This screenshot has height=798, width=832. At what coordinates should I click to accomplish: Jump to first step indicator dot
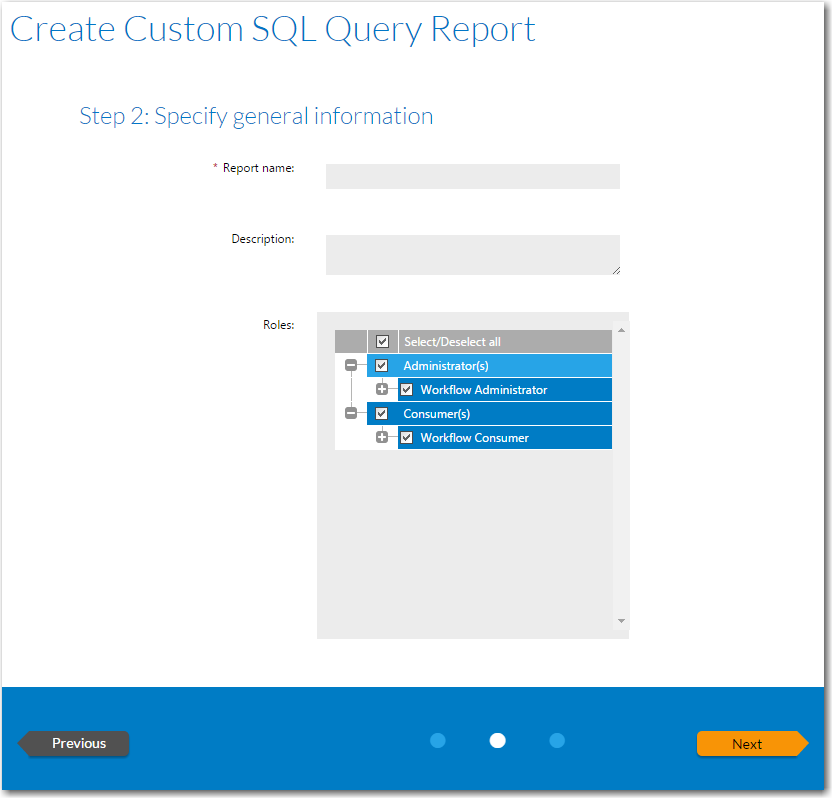437,741
